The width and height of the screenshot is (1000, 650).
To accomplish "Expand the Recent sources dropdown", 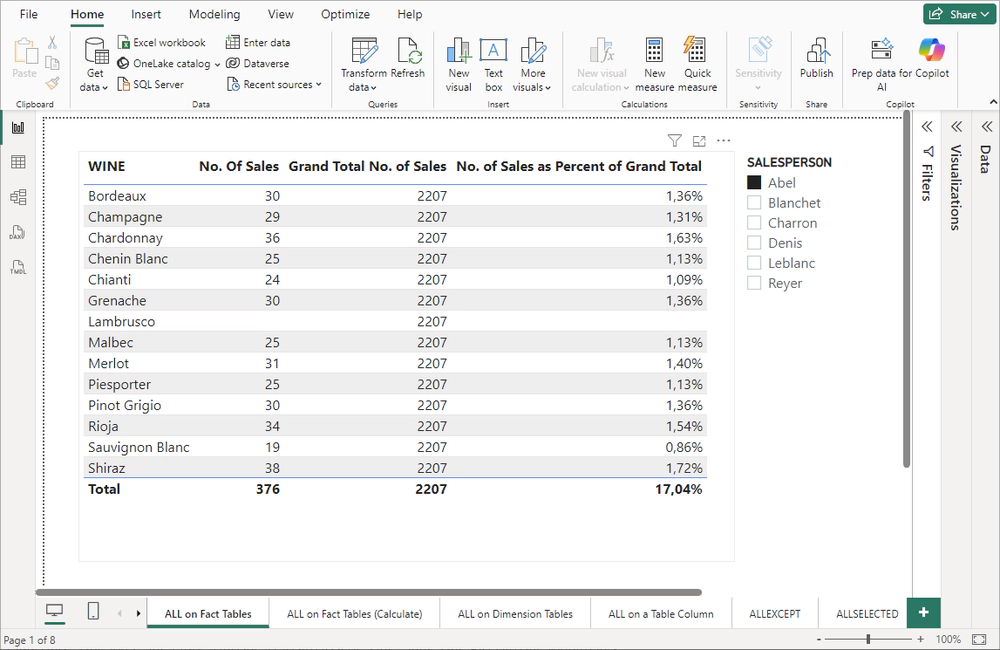I will 318,84.
